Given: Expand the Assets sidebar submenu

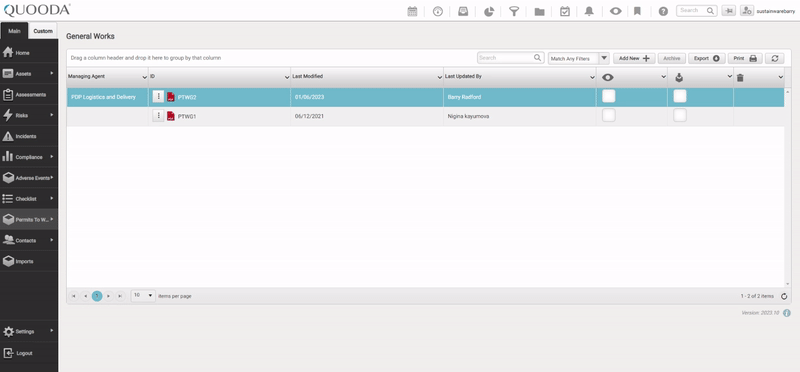Looking at the screenshot, I should (x=52, y=73).
